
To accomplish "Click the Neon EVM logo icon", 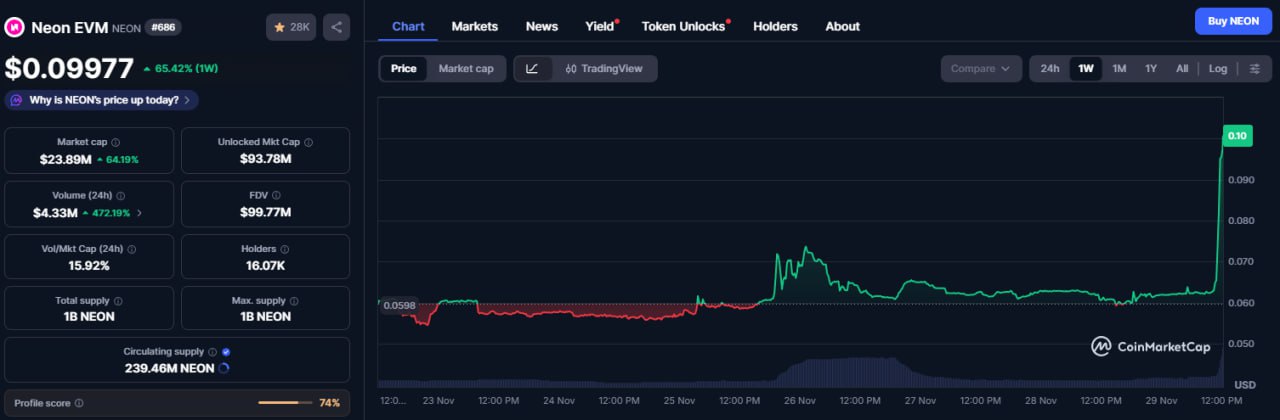I will point(15,27).
